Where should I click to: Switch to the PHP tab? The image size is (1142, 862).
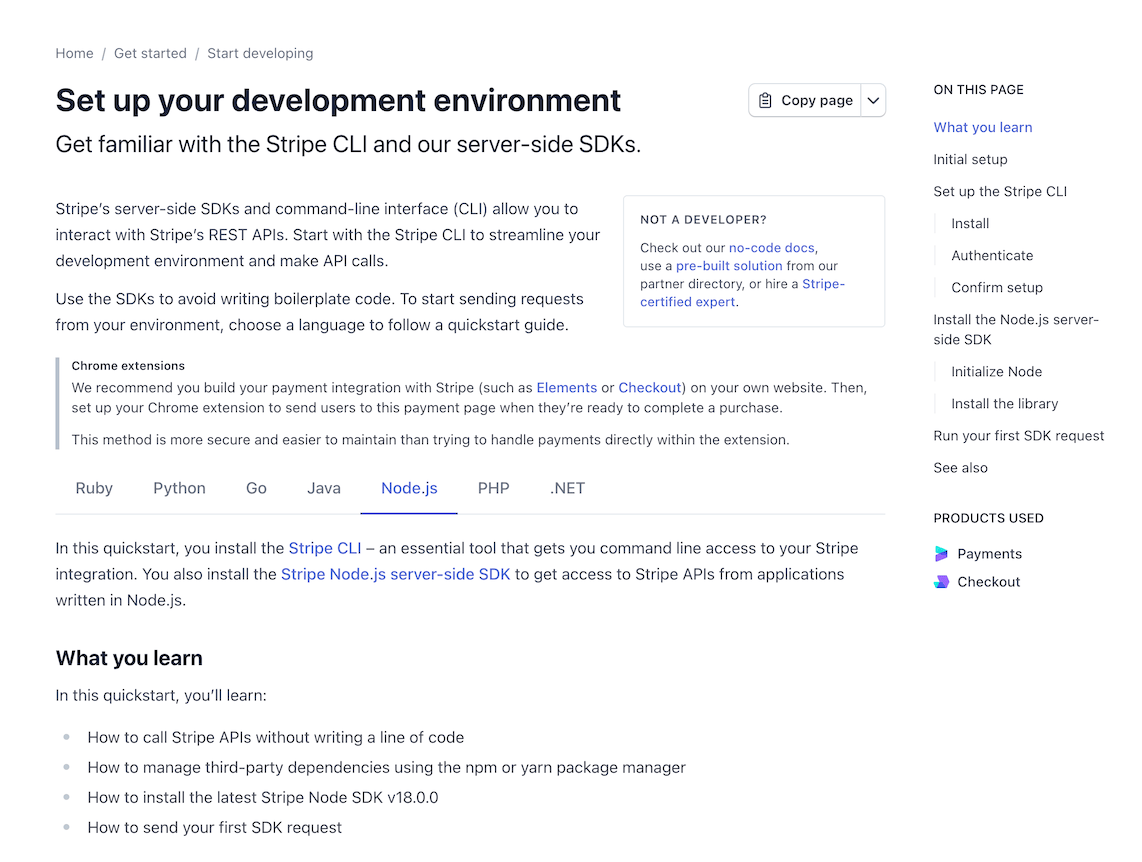point(494,488)
